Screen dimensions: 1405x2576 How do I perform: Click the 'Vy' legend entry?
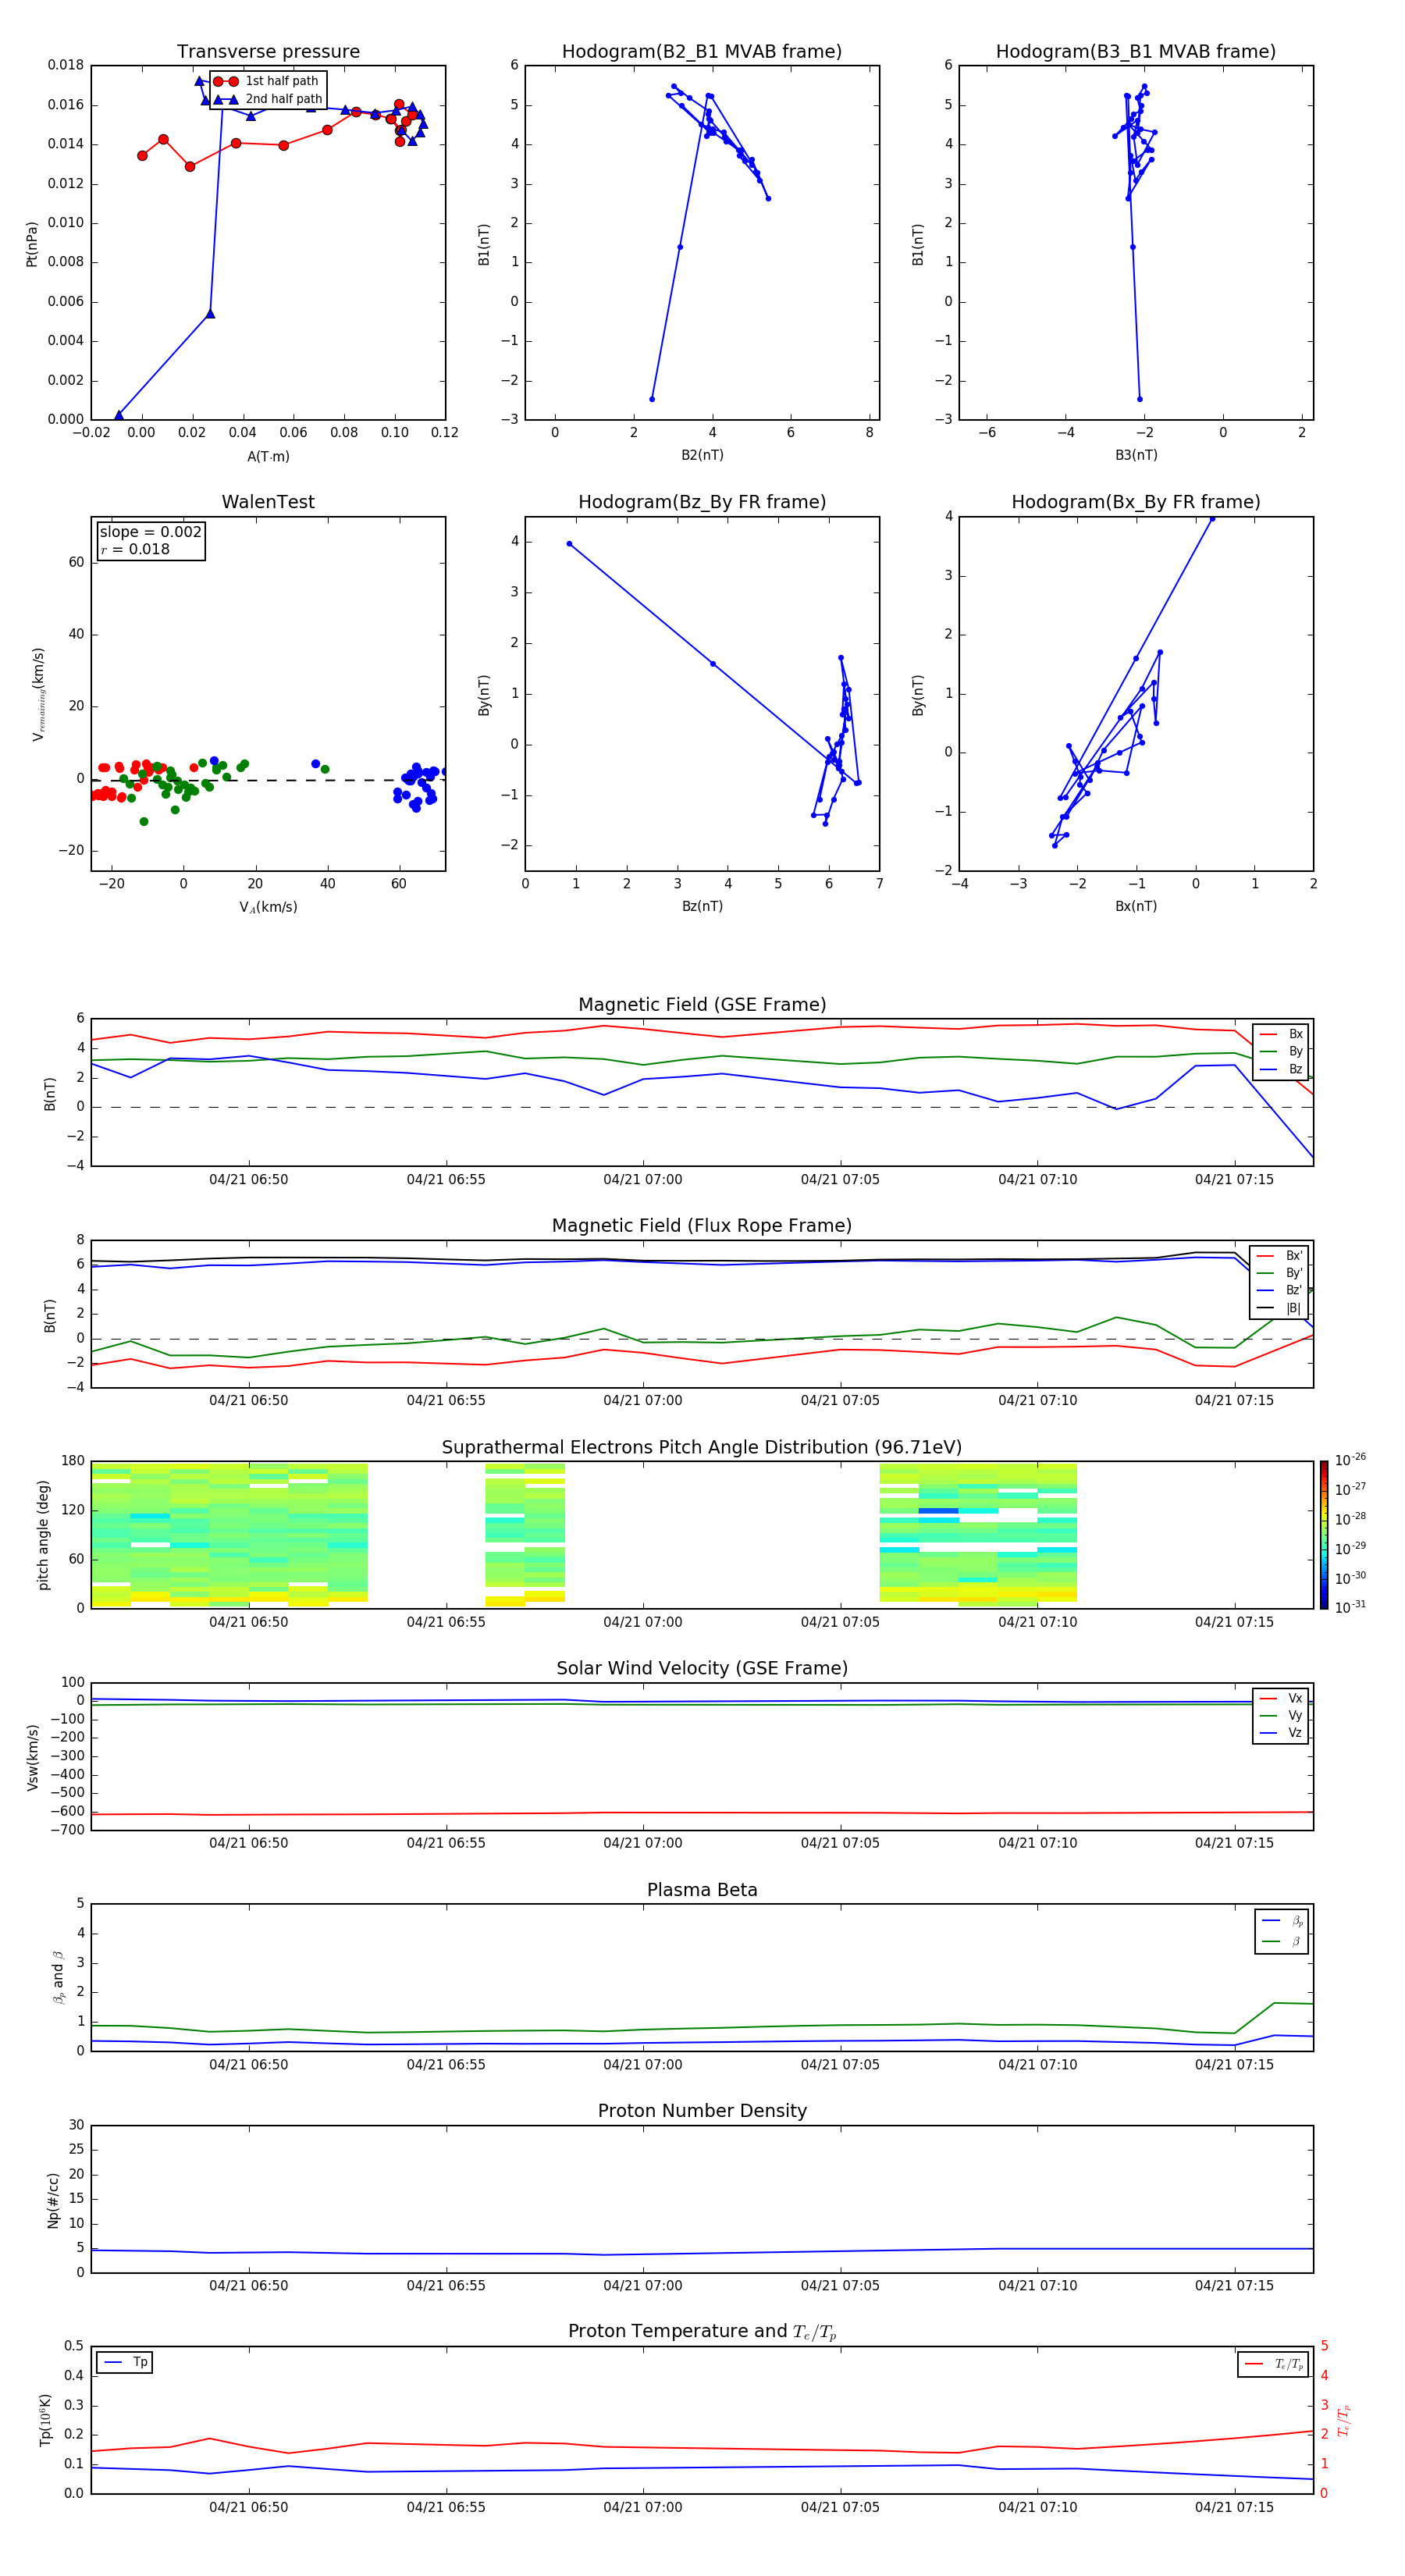click(x=1282, y=1715)
